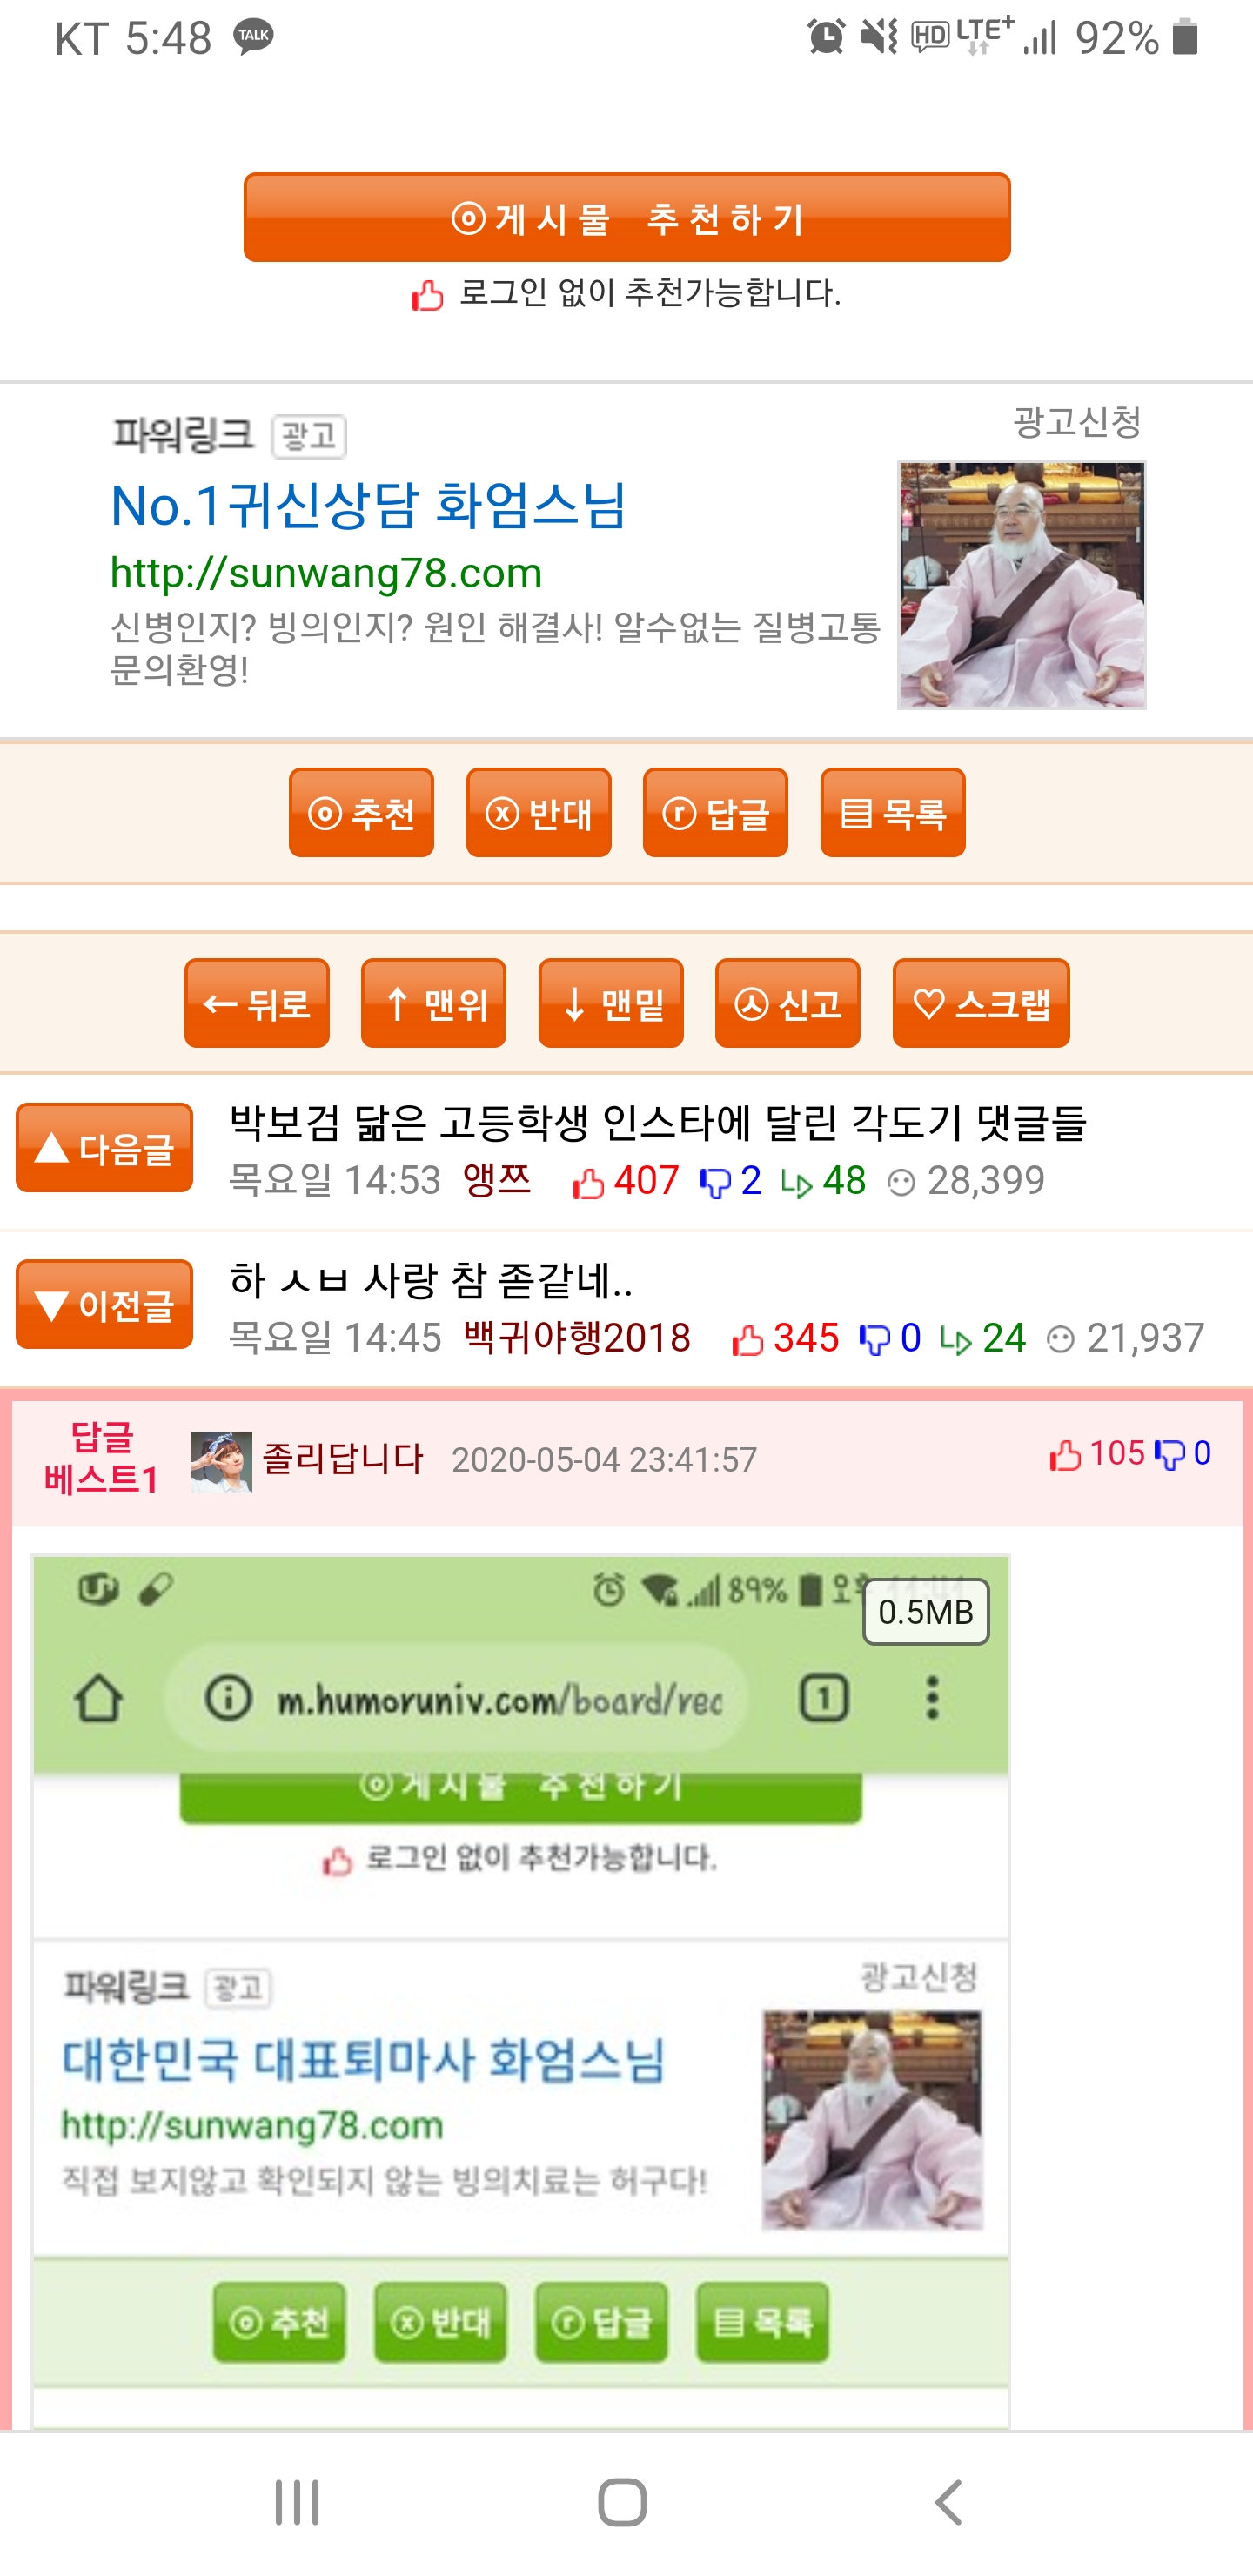Return to list with 목록 button
The image size is (1253, 2576).
coord(892,813)
